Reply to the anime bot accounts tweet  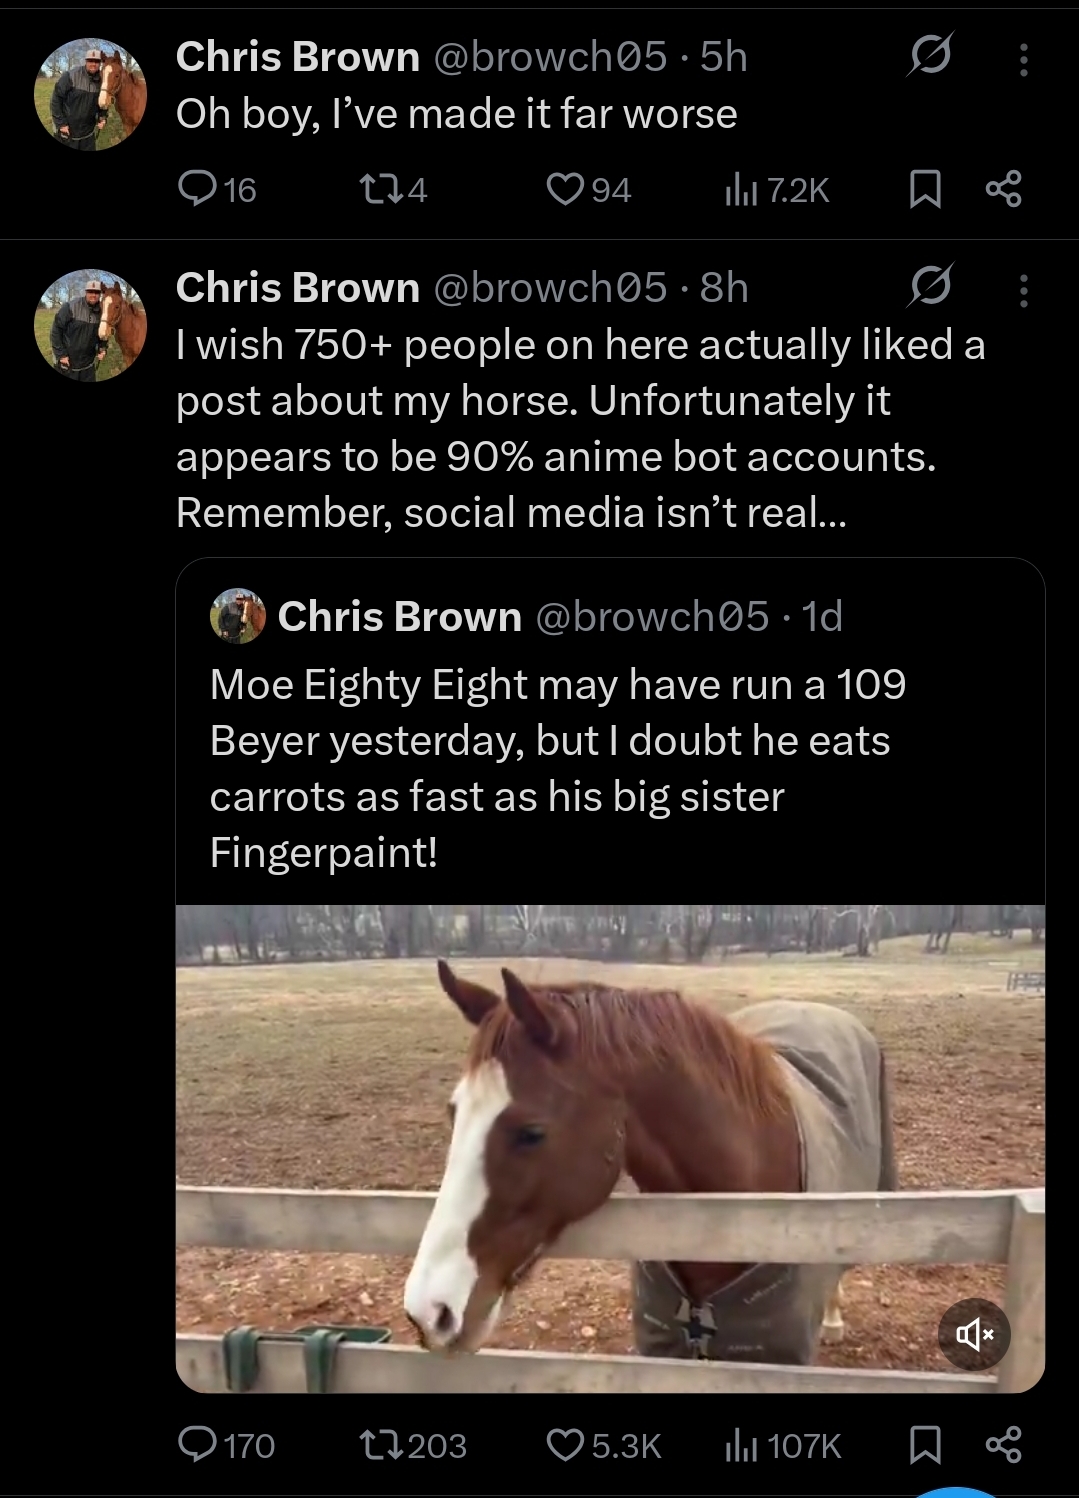click(x=197, y=1444)
